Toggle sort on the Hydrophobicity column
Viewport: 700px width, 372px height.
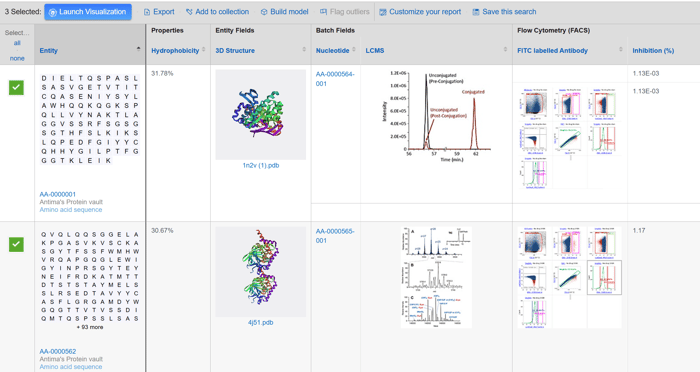tap(204, 49)
